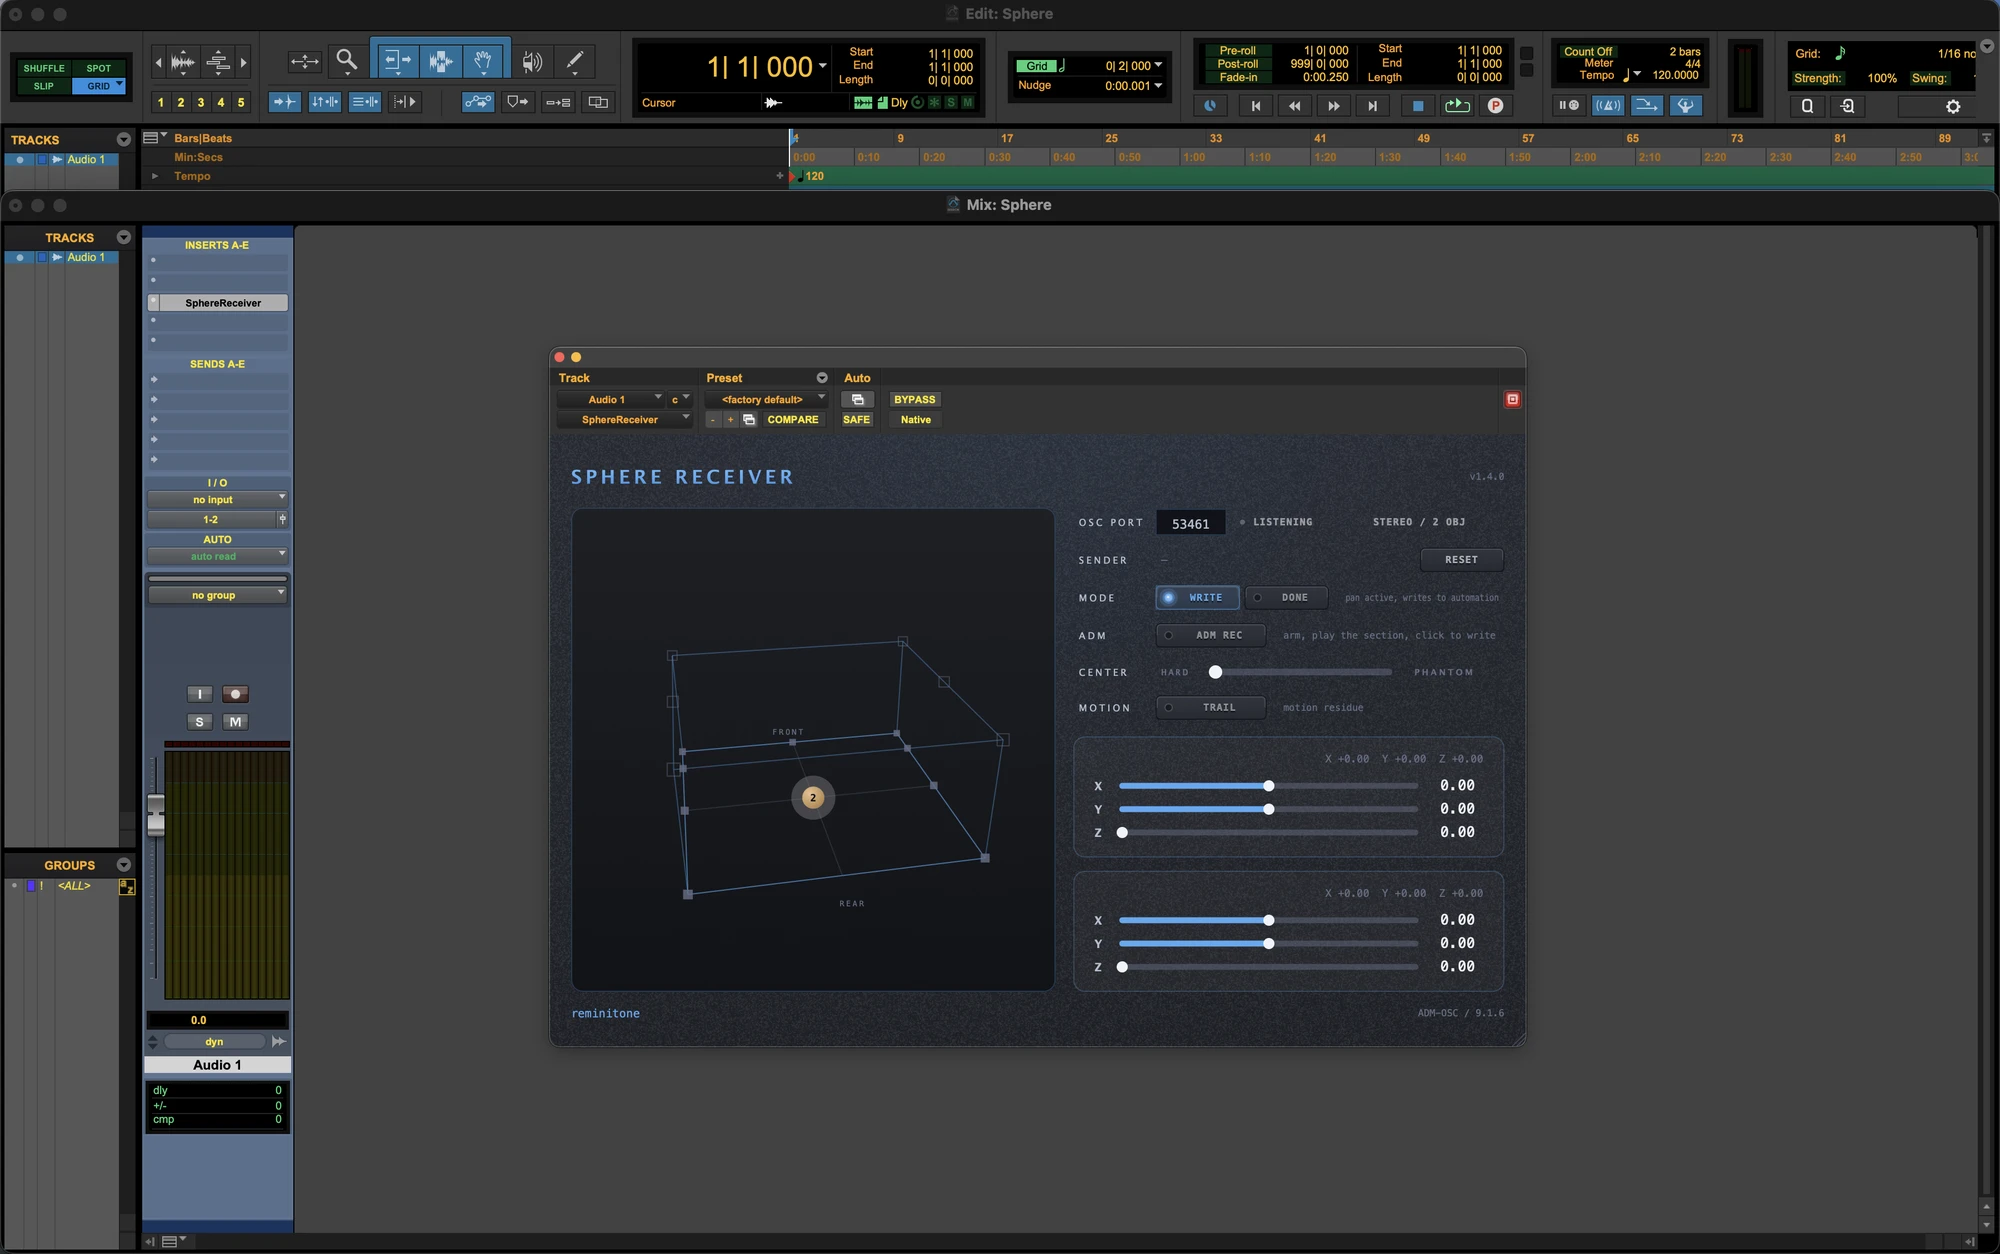2000x1254 pixels.
Task: Click the Audio 1 volume fader
Action: tap(156, 814)
